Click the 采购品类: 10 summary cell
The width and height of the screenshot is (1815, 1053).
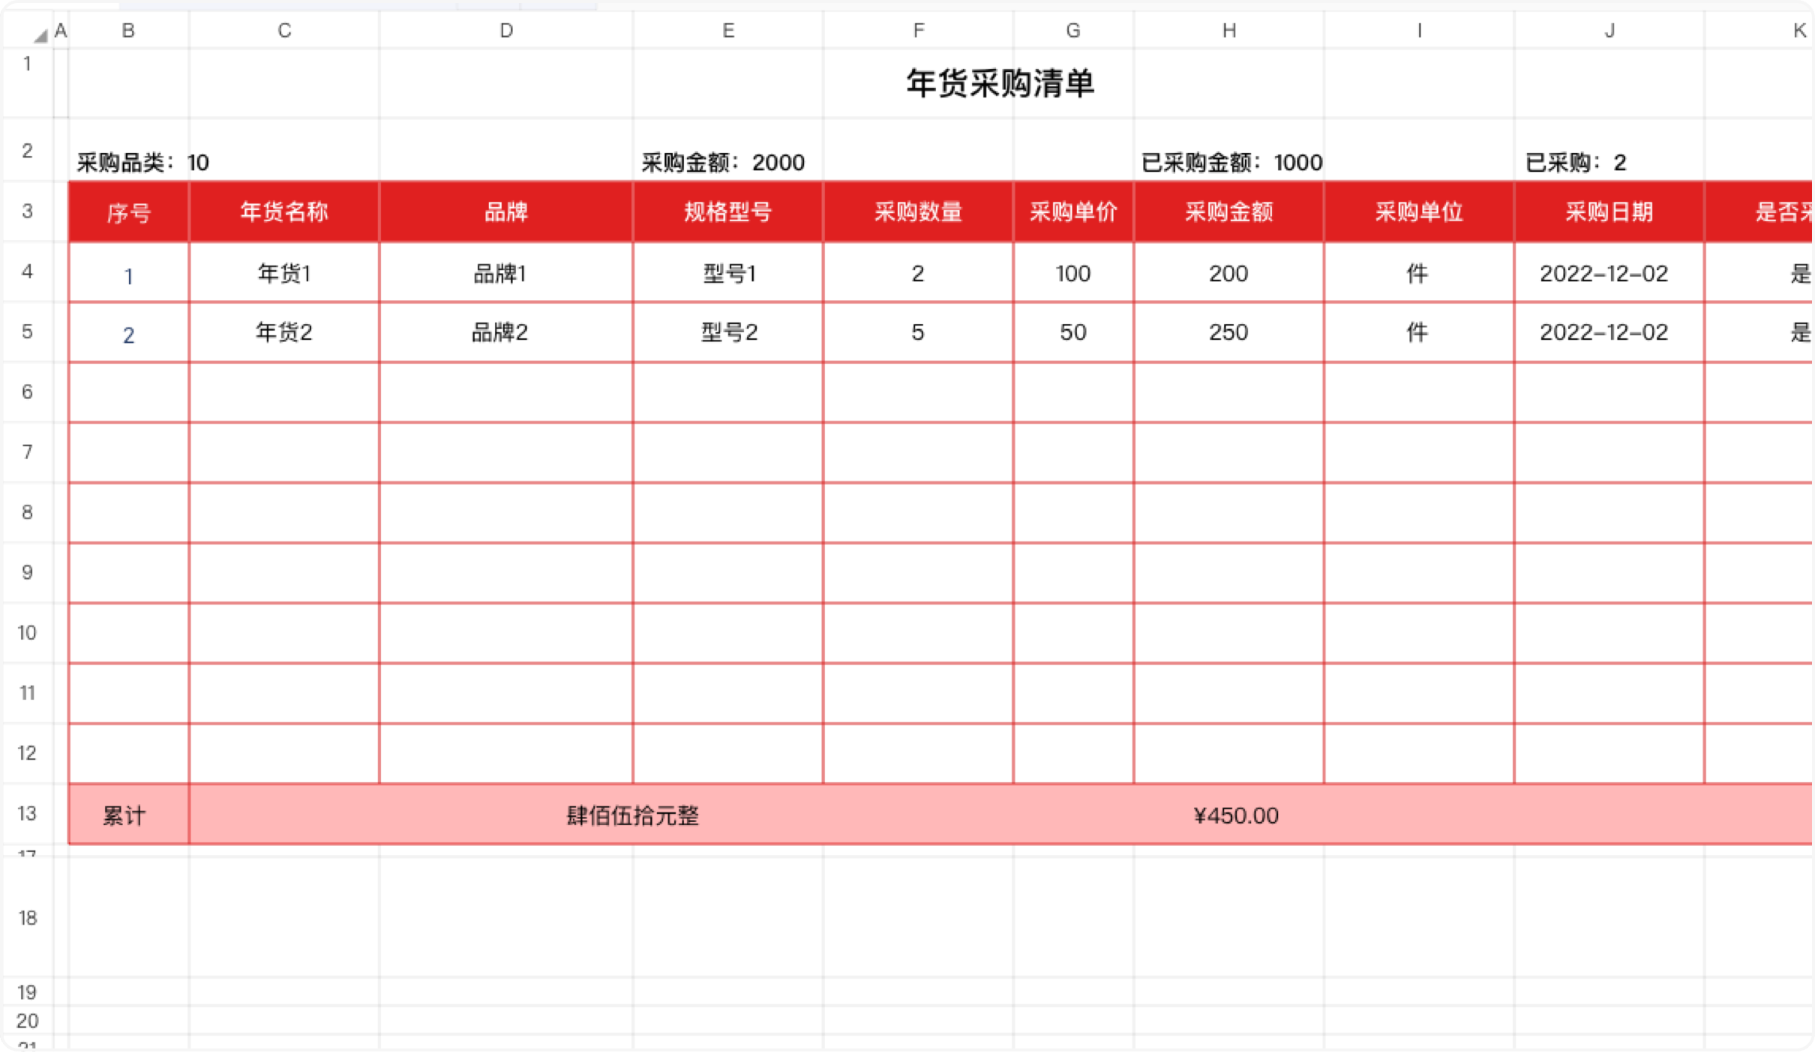point(143,162)
